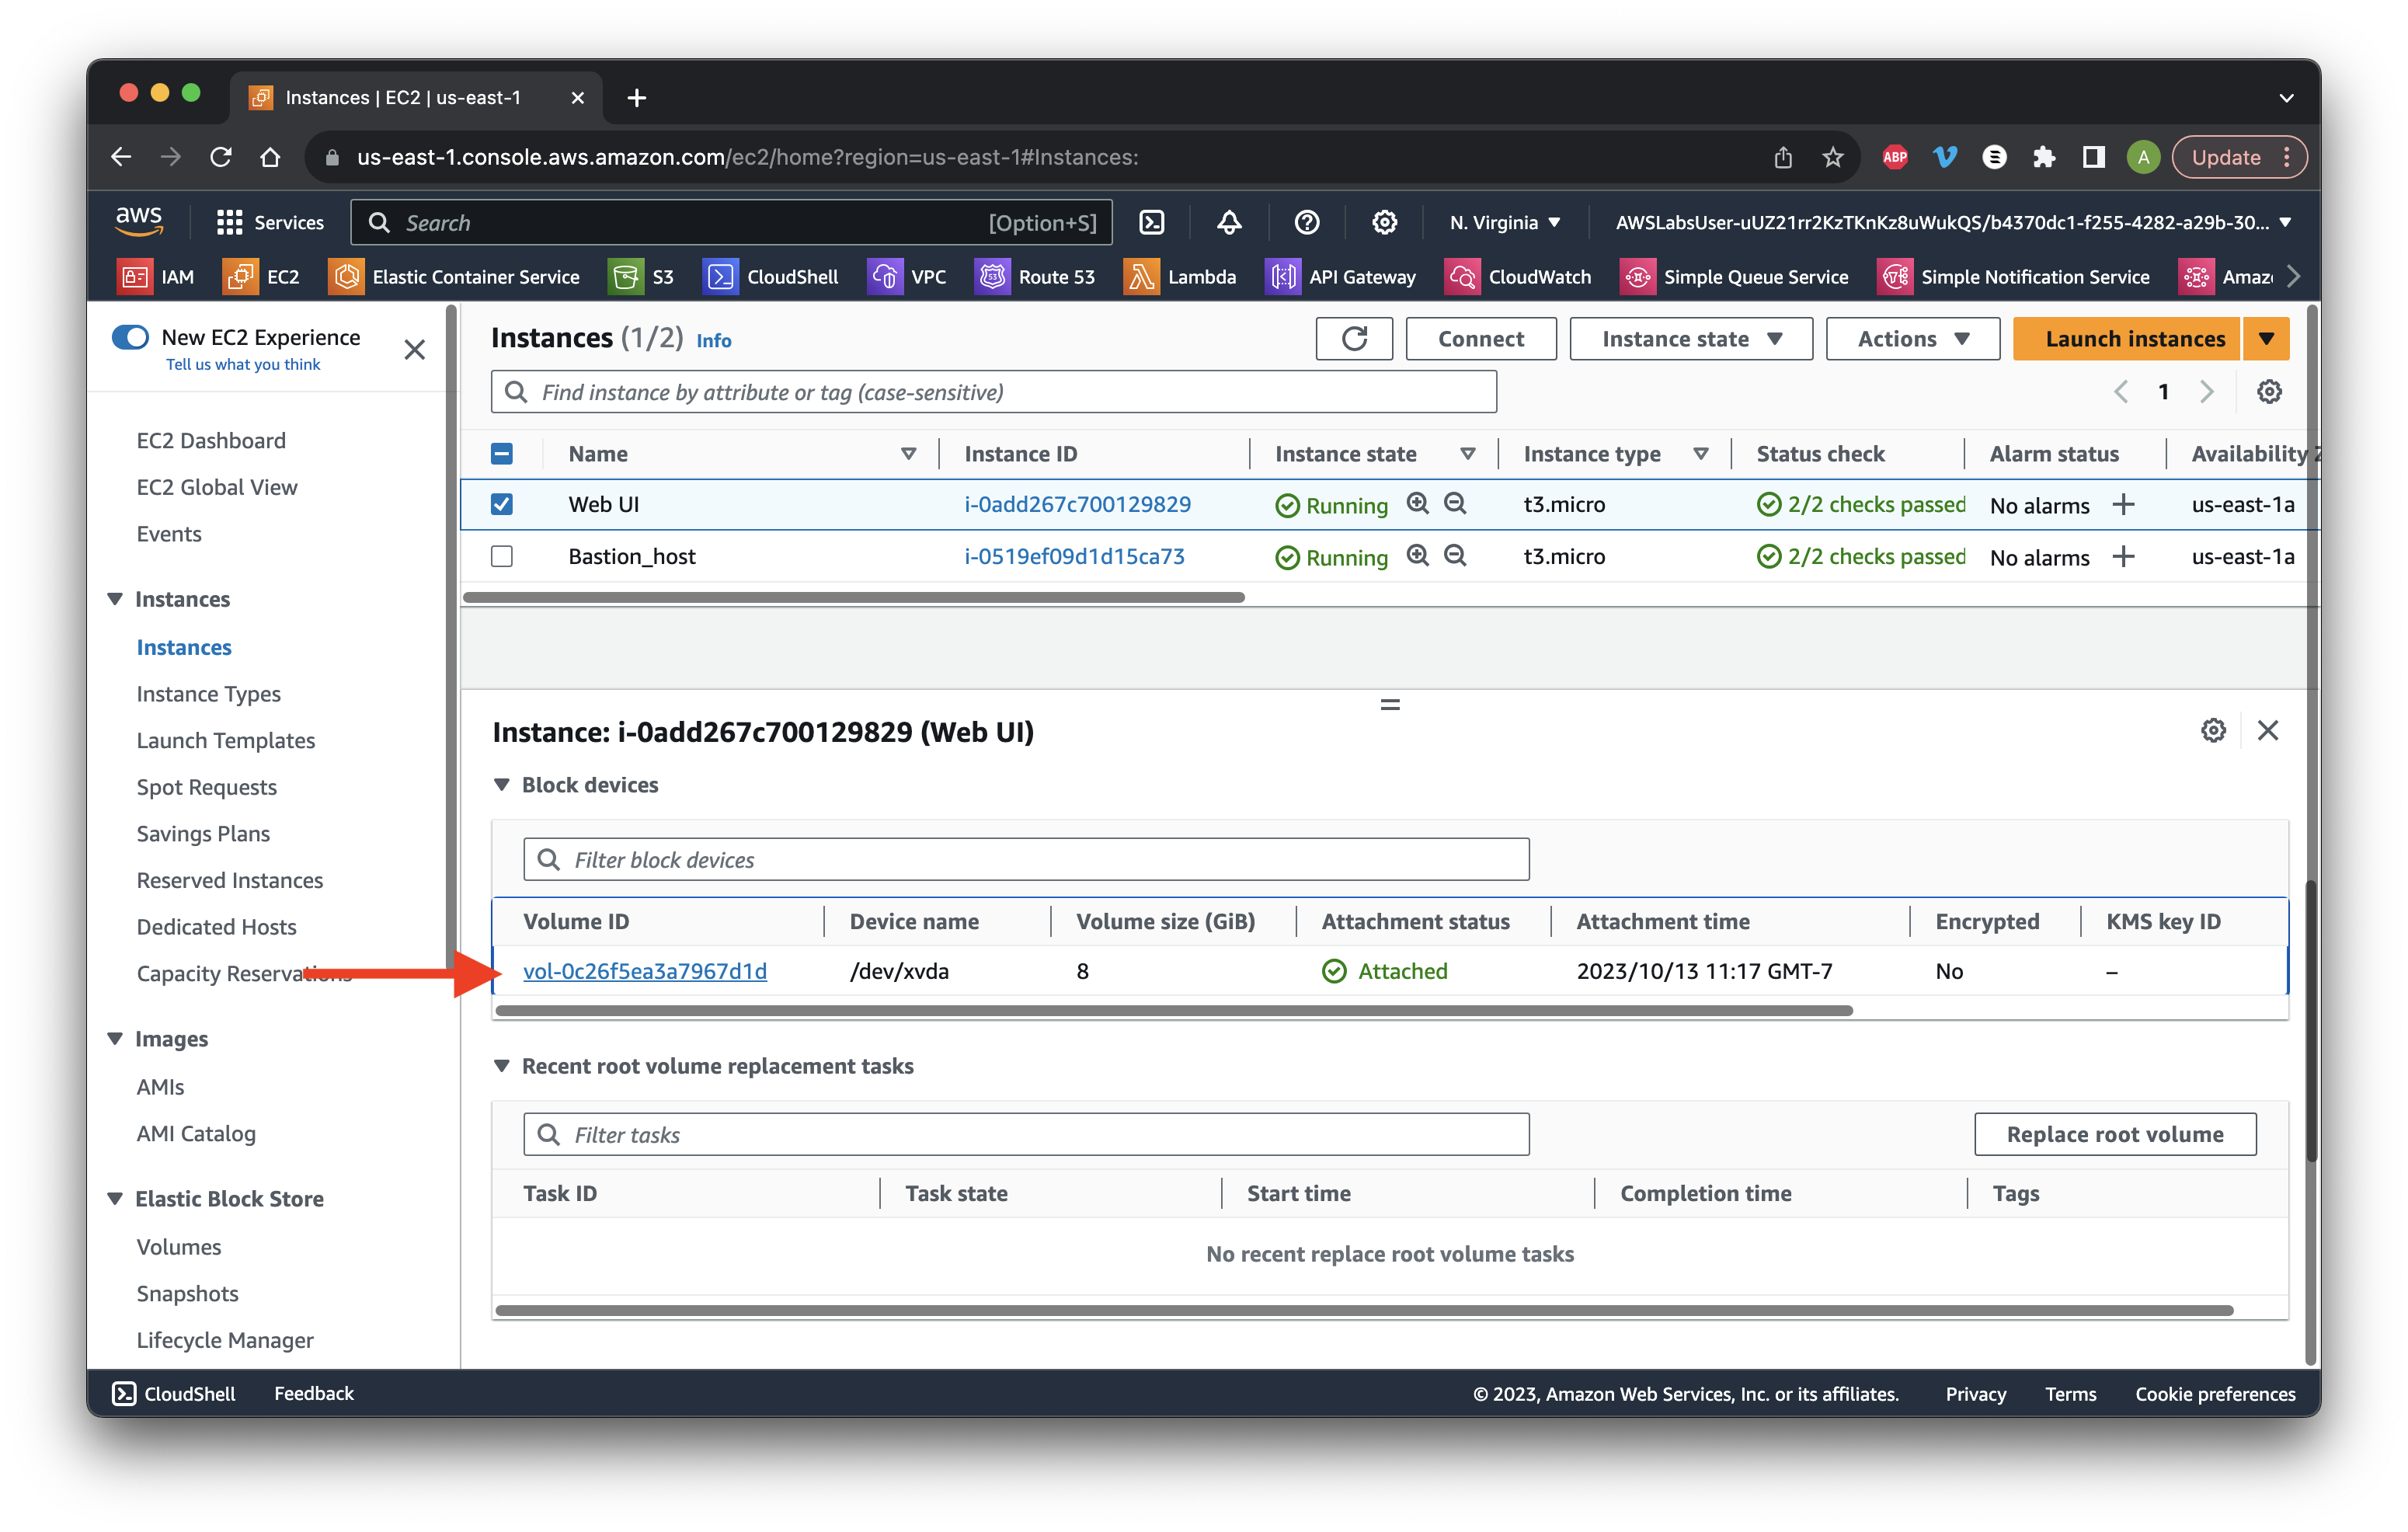Close the Web UI instance details panel
This screenshot has width=2408, height=1532.
2268,731
